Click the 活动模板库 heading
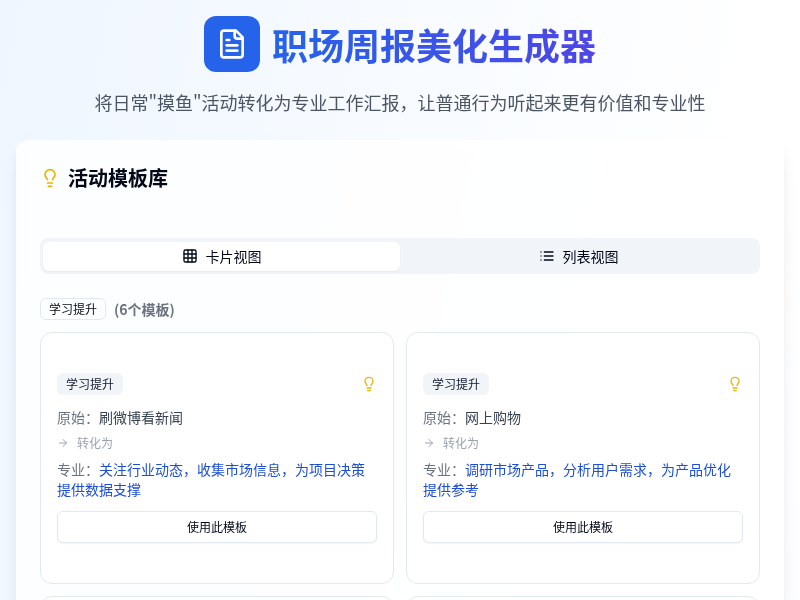The image size is (800, 600). pos(118,179)
